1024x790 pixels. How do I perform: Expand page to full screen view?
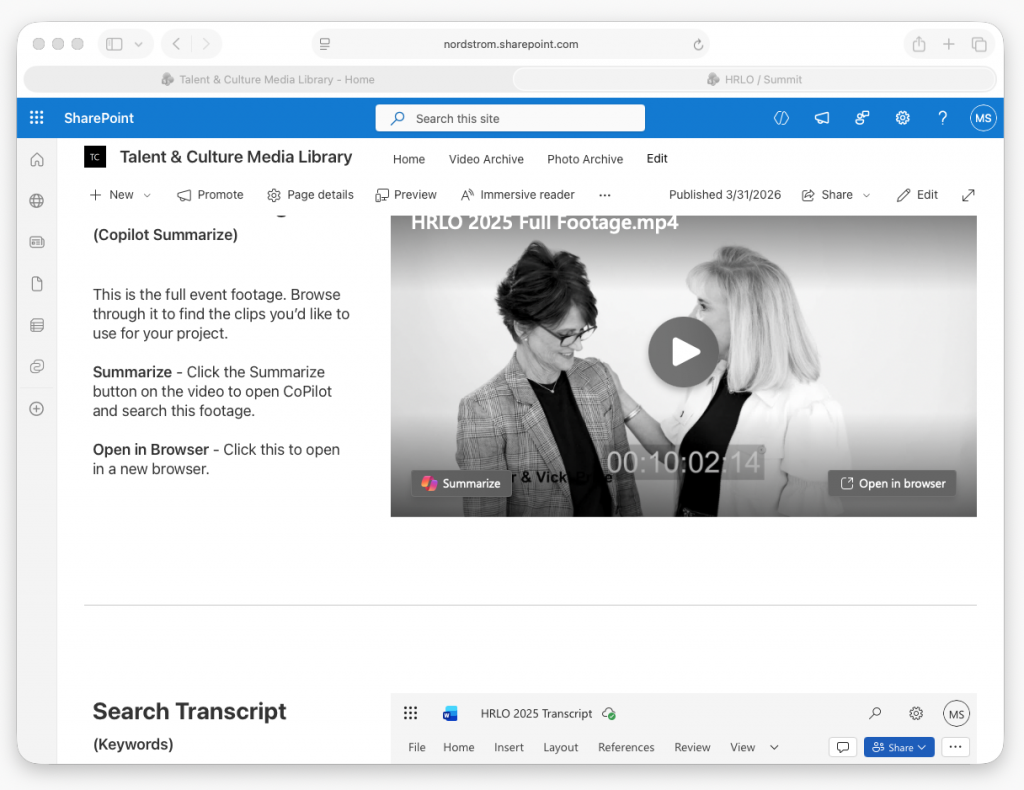point(968,195)
